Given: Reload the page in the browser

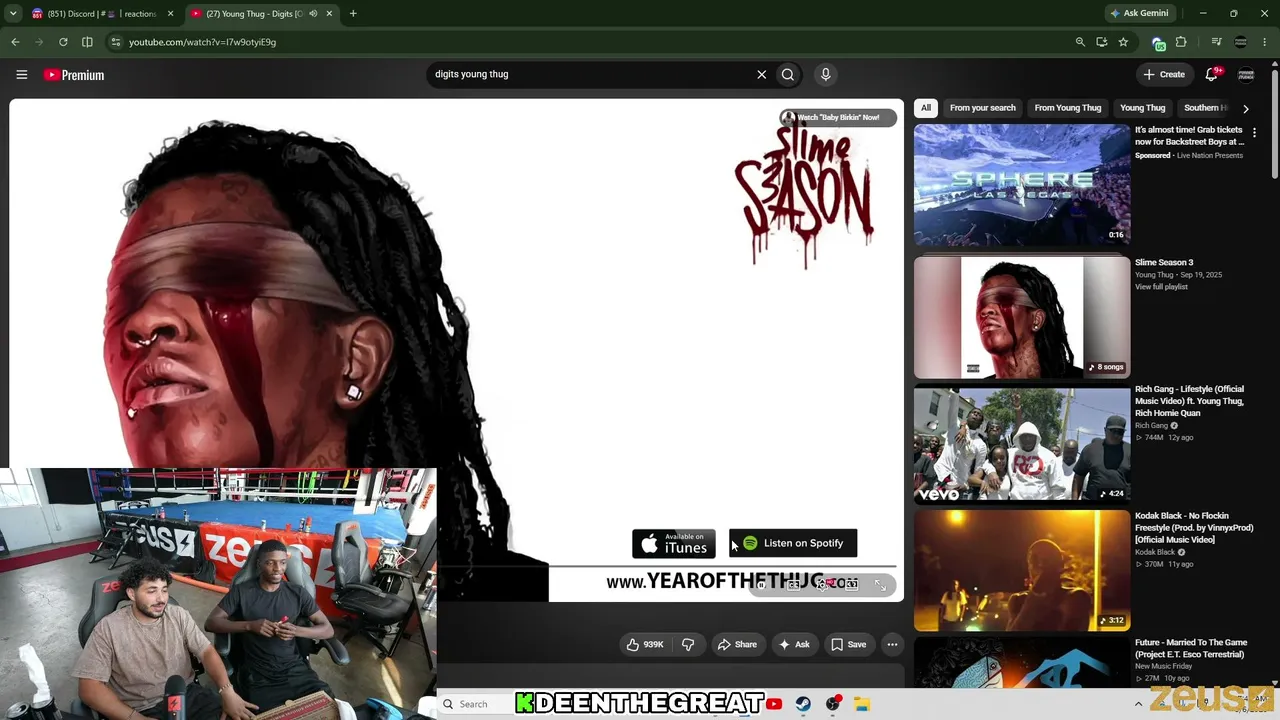Looking at the screenshot, I should [x=63, y=42].
